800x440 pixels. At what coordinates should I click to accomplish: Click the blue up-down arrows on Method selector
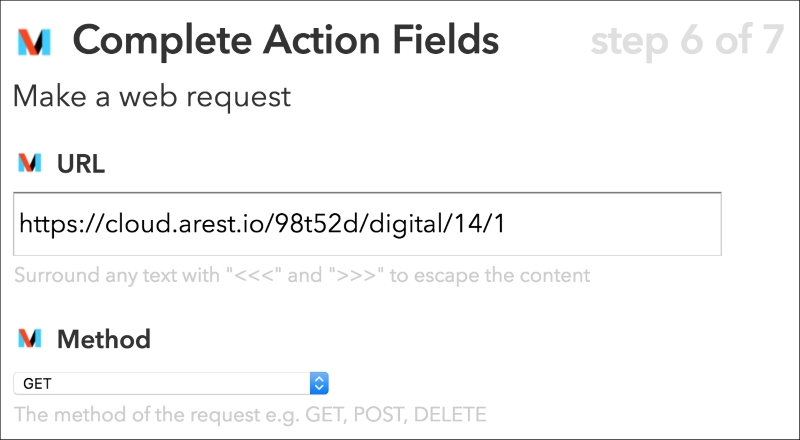click(x=319, y=383)
